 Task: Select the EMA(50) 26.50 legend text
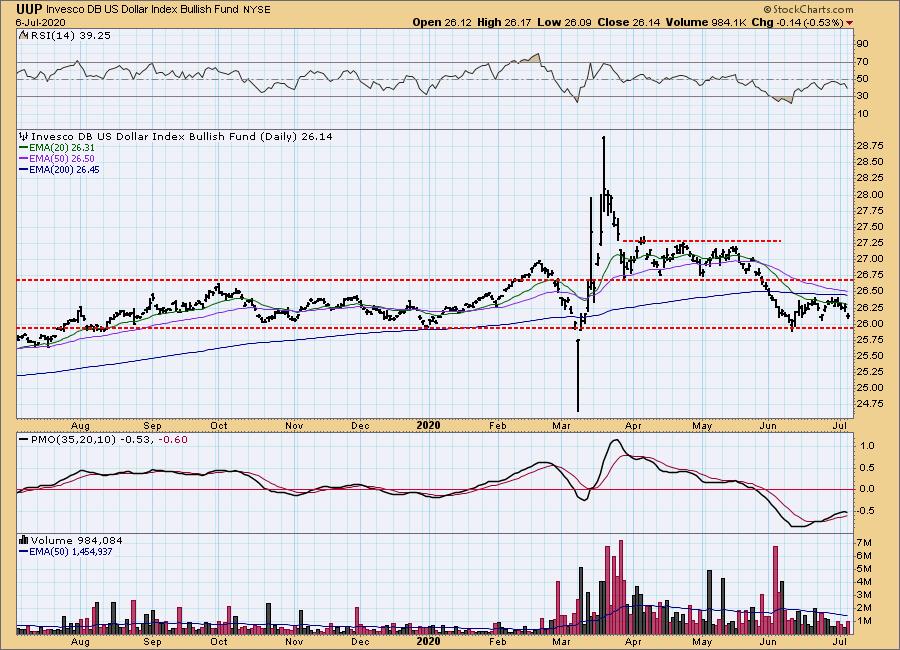point(61,158)
